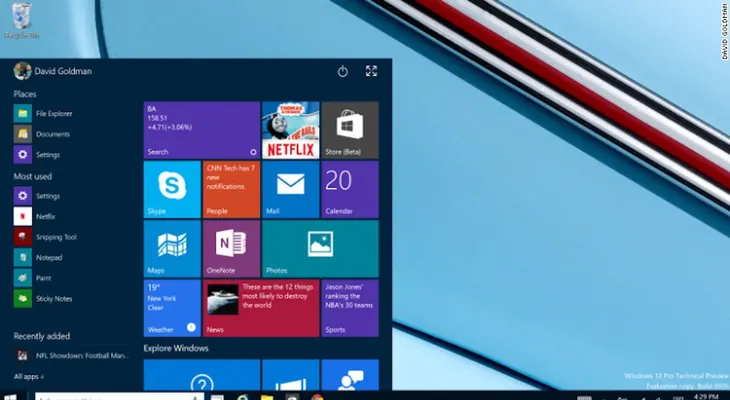Open Settings under the Places heading
Viewport: 730px width, 400px height.
pos(37,155)
